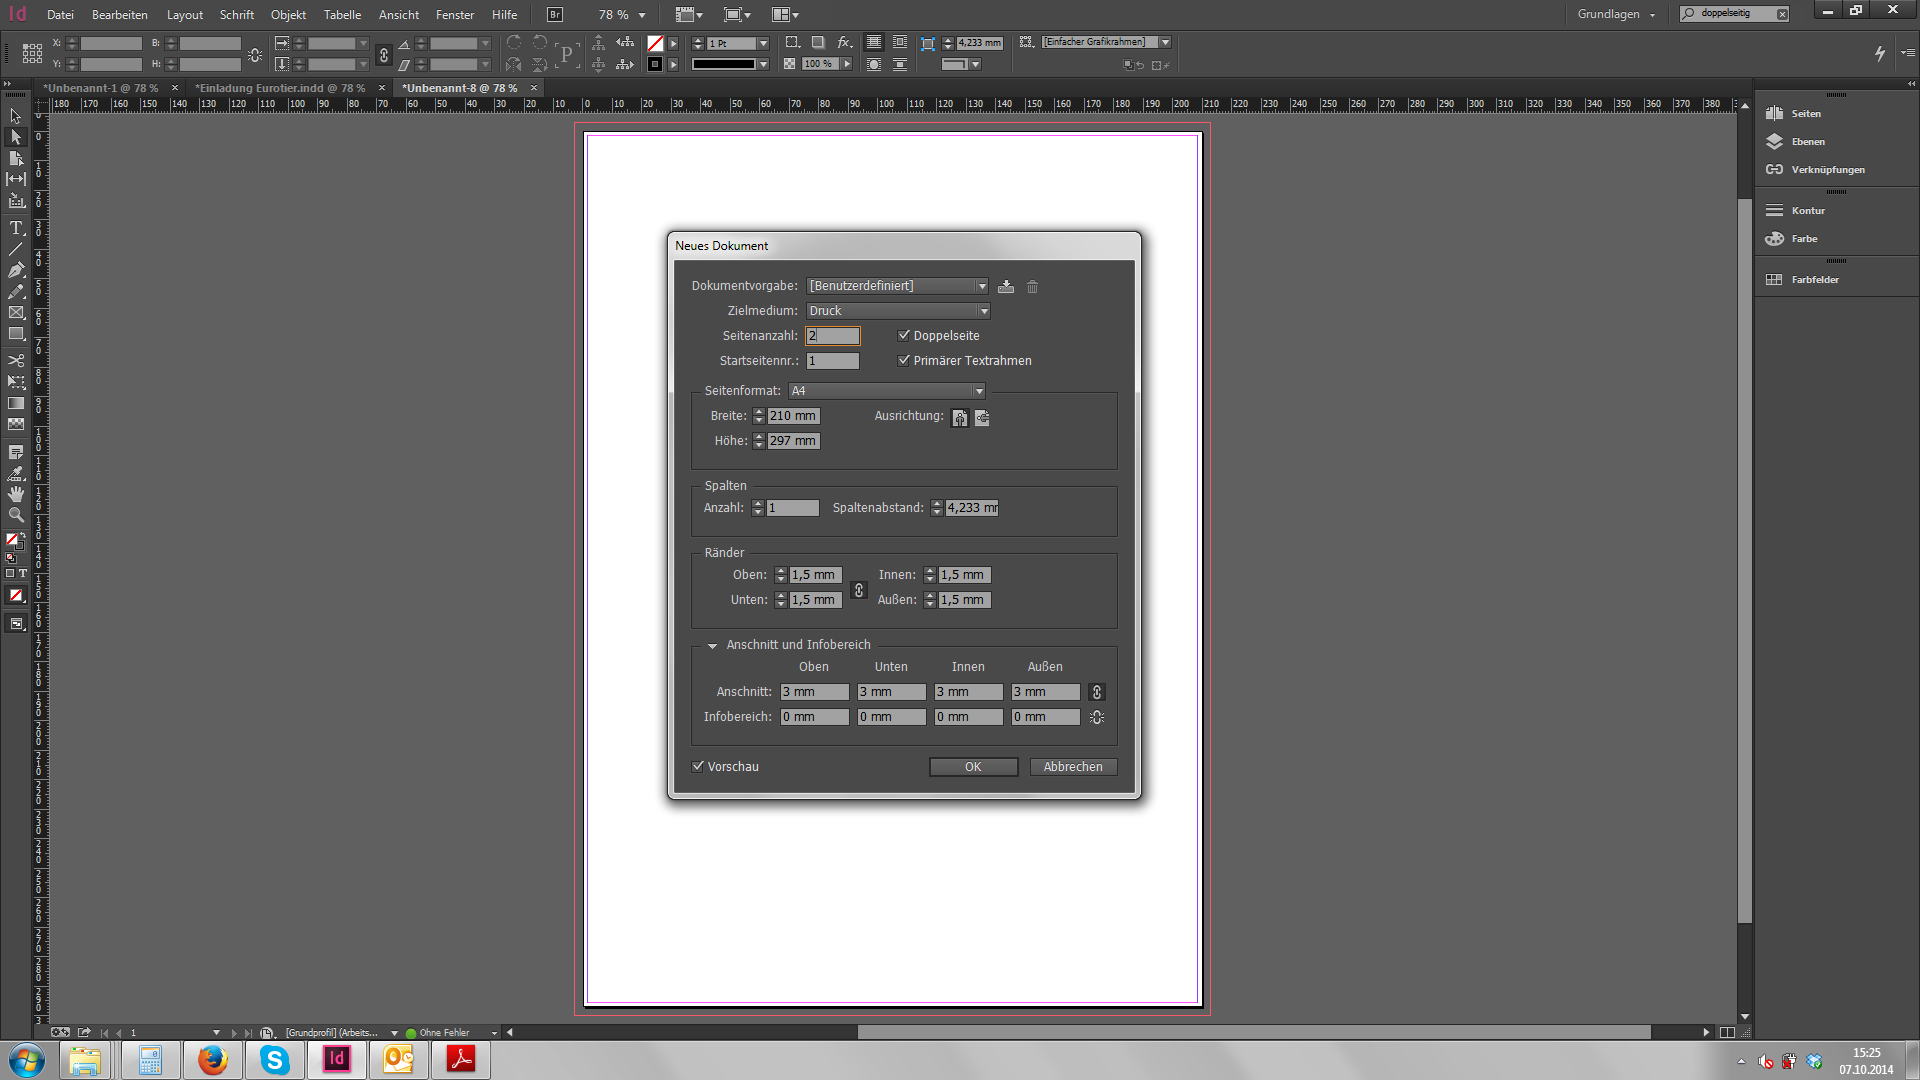Toggle Primärer Textrahmen checkbox
The width and height of the screenshot is (1920, 1080).
pyautogui.click(x=904, y=361)
